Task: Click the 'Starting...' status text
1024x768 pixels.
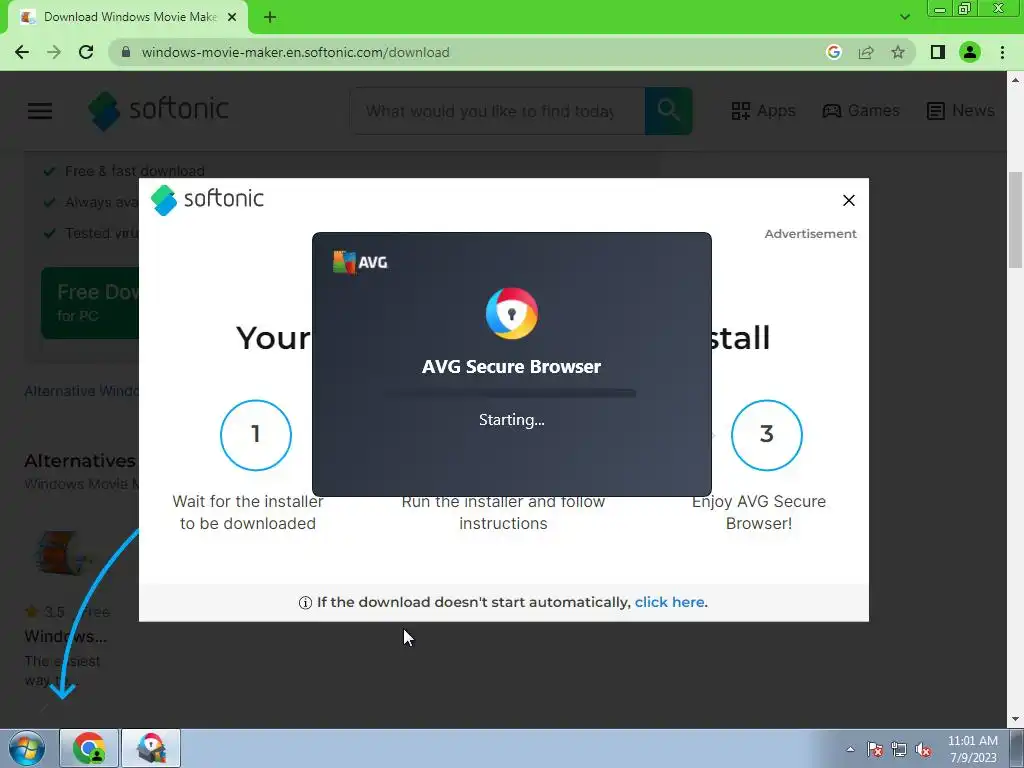Action: (x=511, y=420)
